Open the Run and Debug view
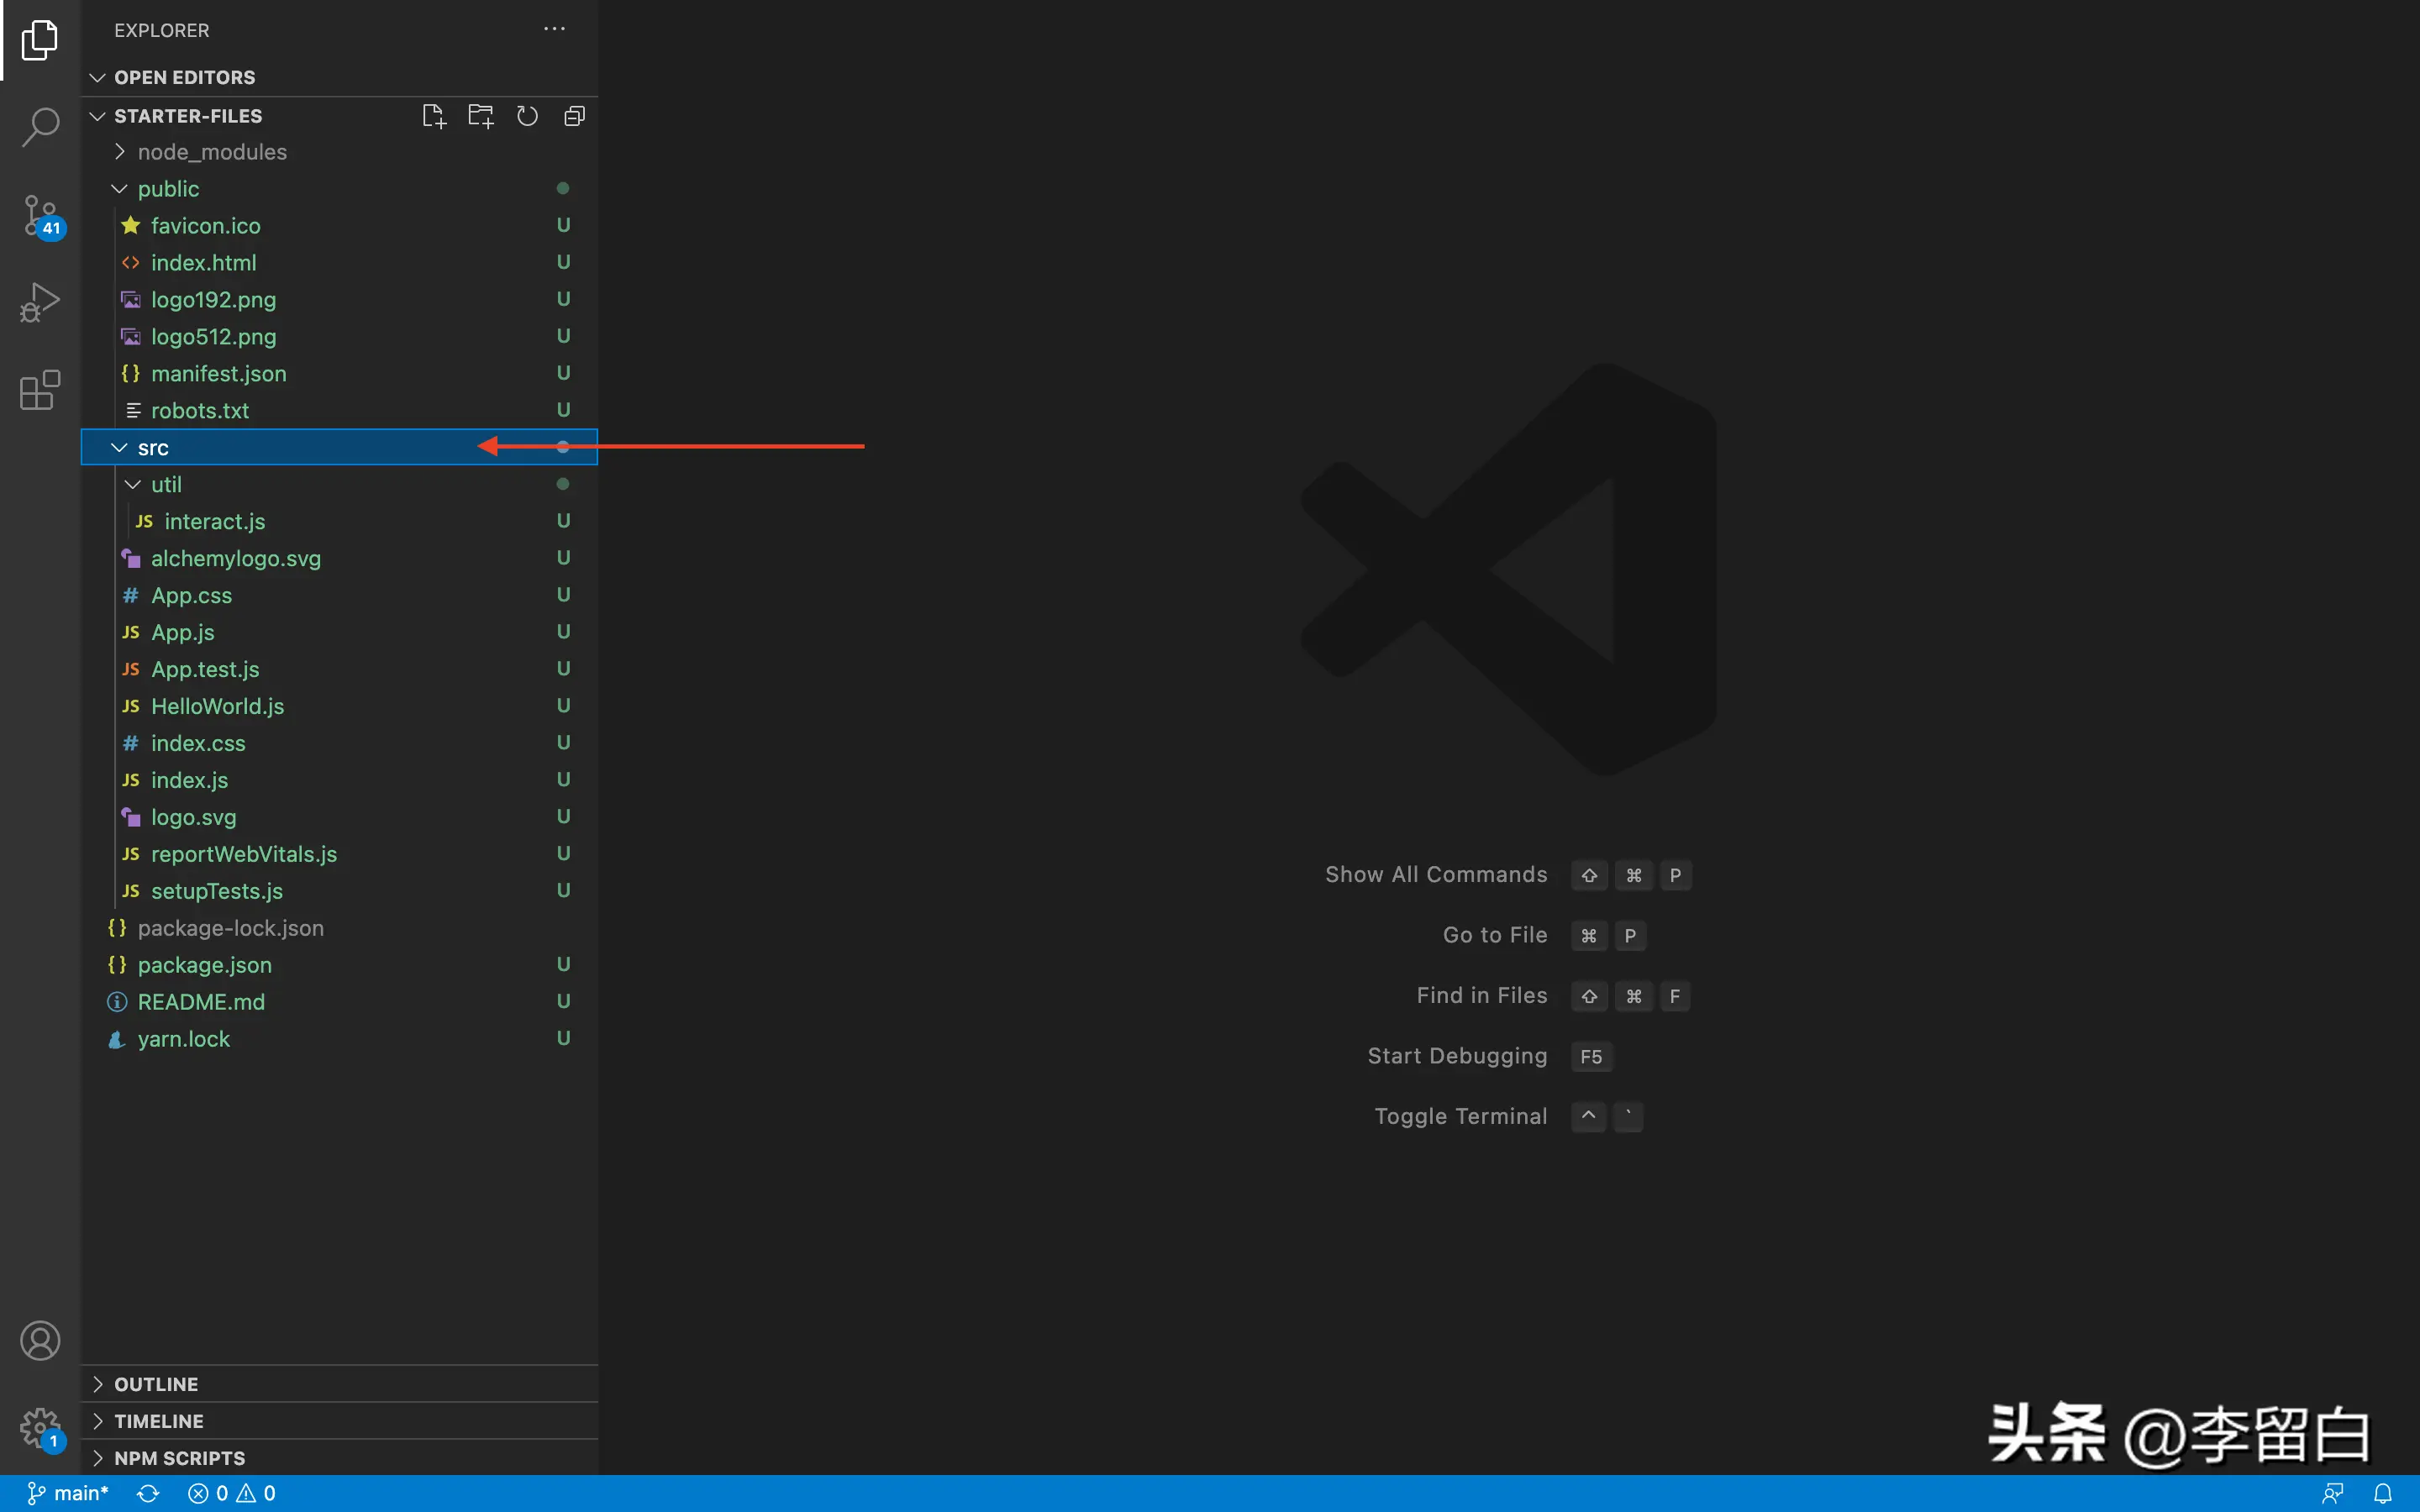The image size is (2420, 1512). [40, 302]
